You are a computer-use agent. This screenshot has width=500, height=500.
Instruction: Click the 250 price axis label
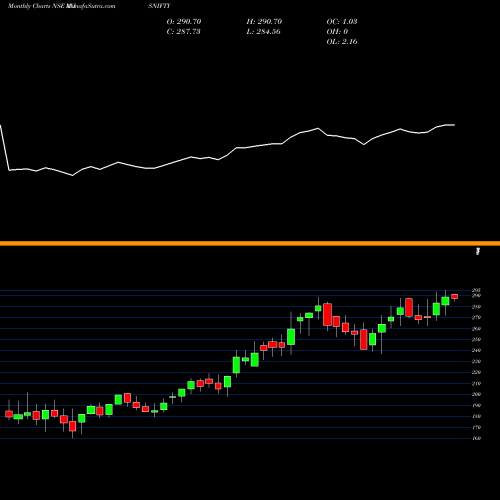pos(476,339)
